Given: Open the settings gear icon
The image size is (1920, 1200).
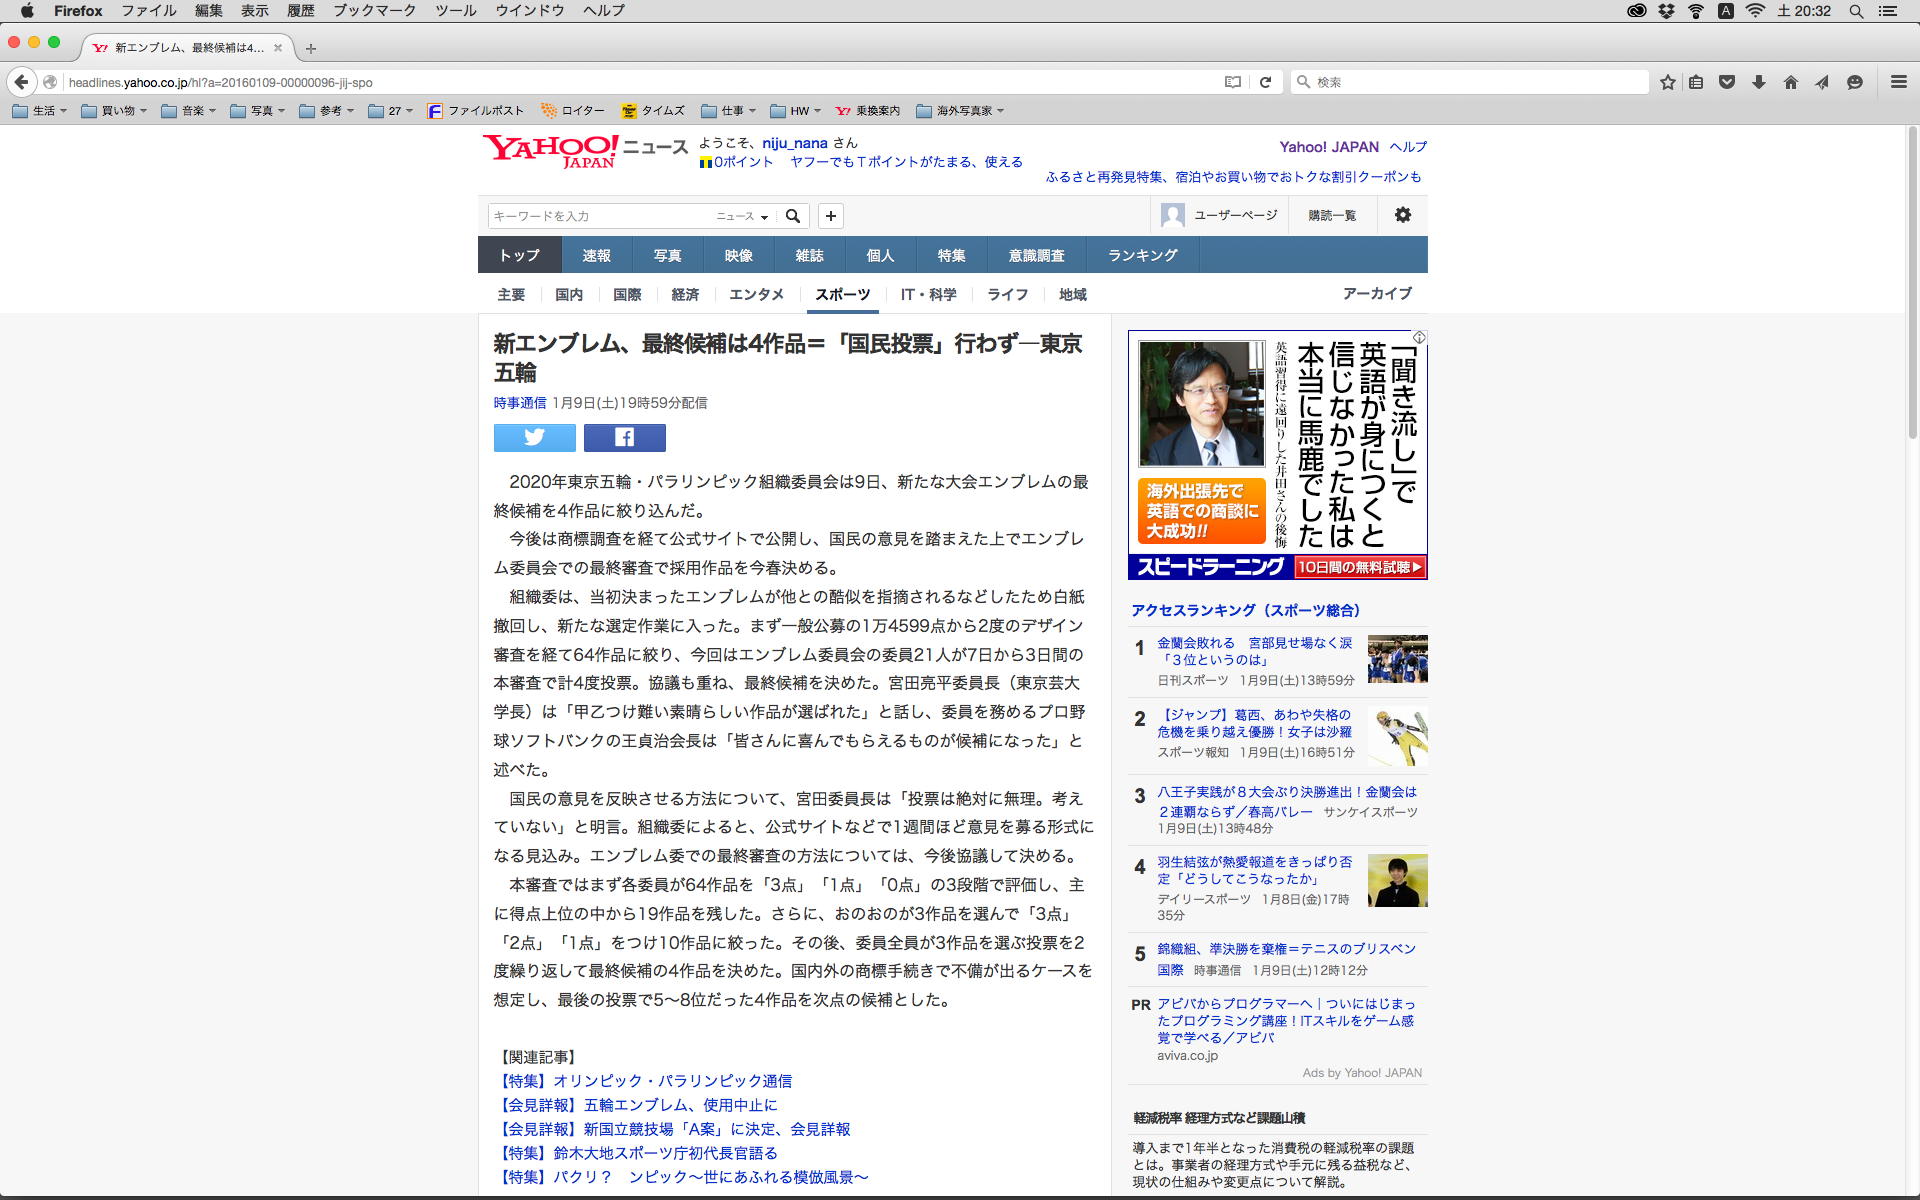Looking at the screenshot, I should click(1403, 215).
